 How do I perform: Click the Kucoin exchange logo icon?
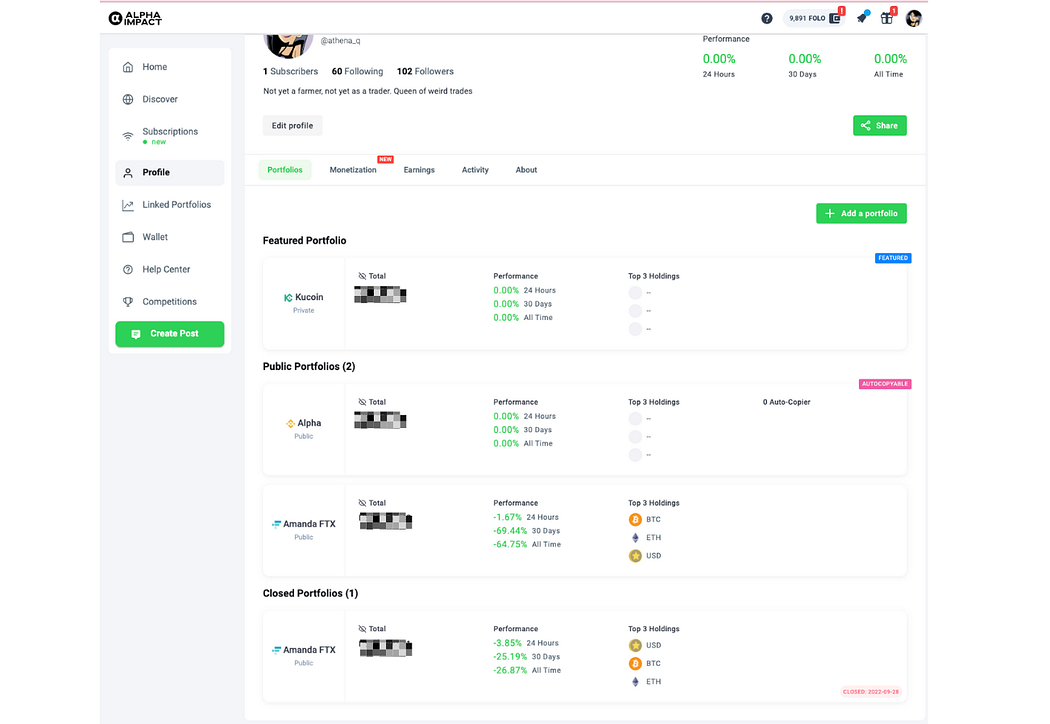click(x=288, y=297)
